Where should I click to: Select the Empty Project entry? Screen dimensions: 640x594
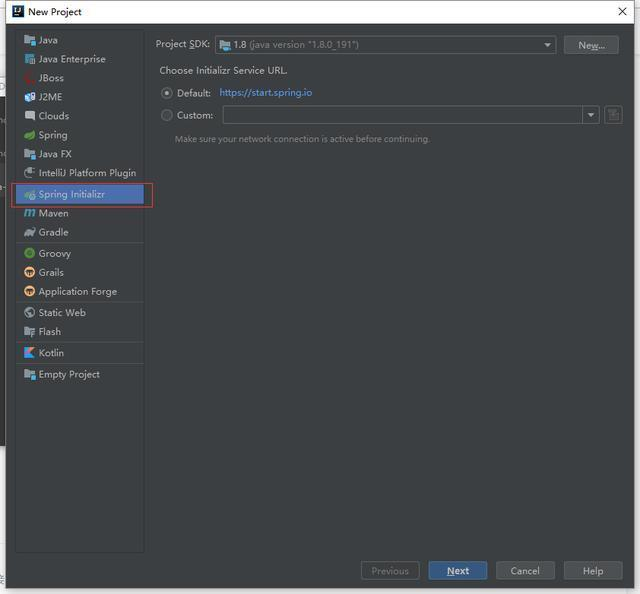tap(80, 374)
